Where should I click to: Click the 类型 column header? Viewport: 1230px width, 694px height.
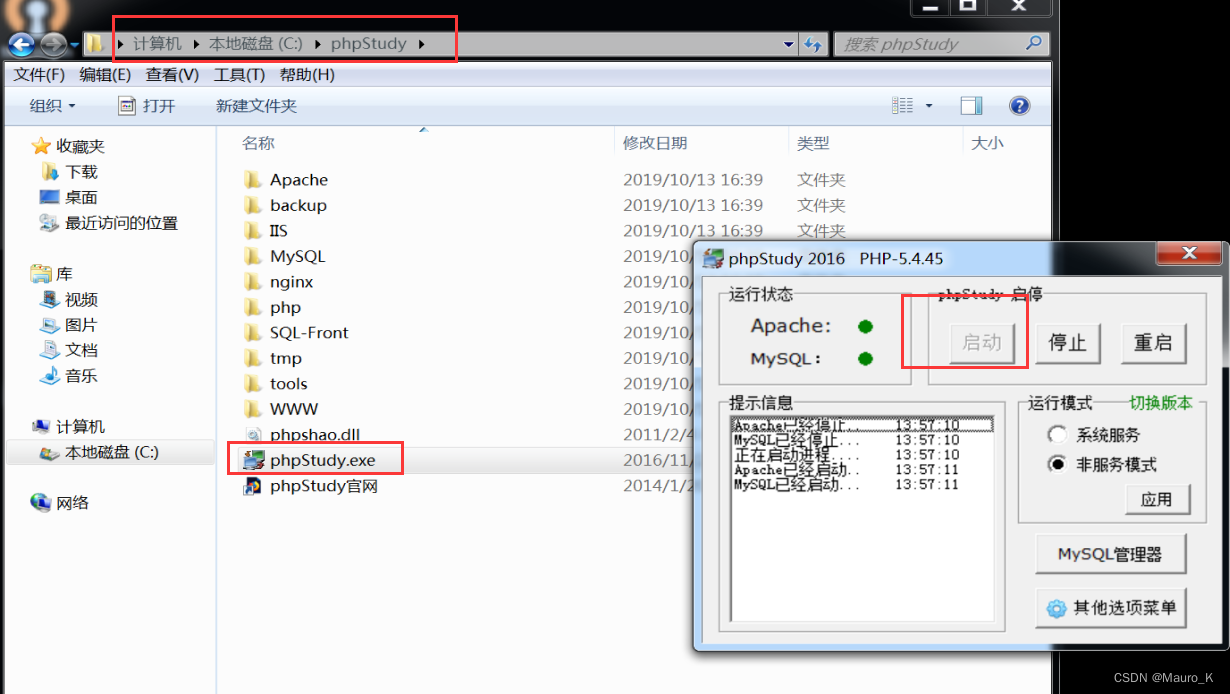point(813,143)
